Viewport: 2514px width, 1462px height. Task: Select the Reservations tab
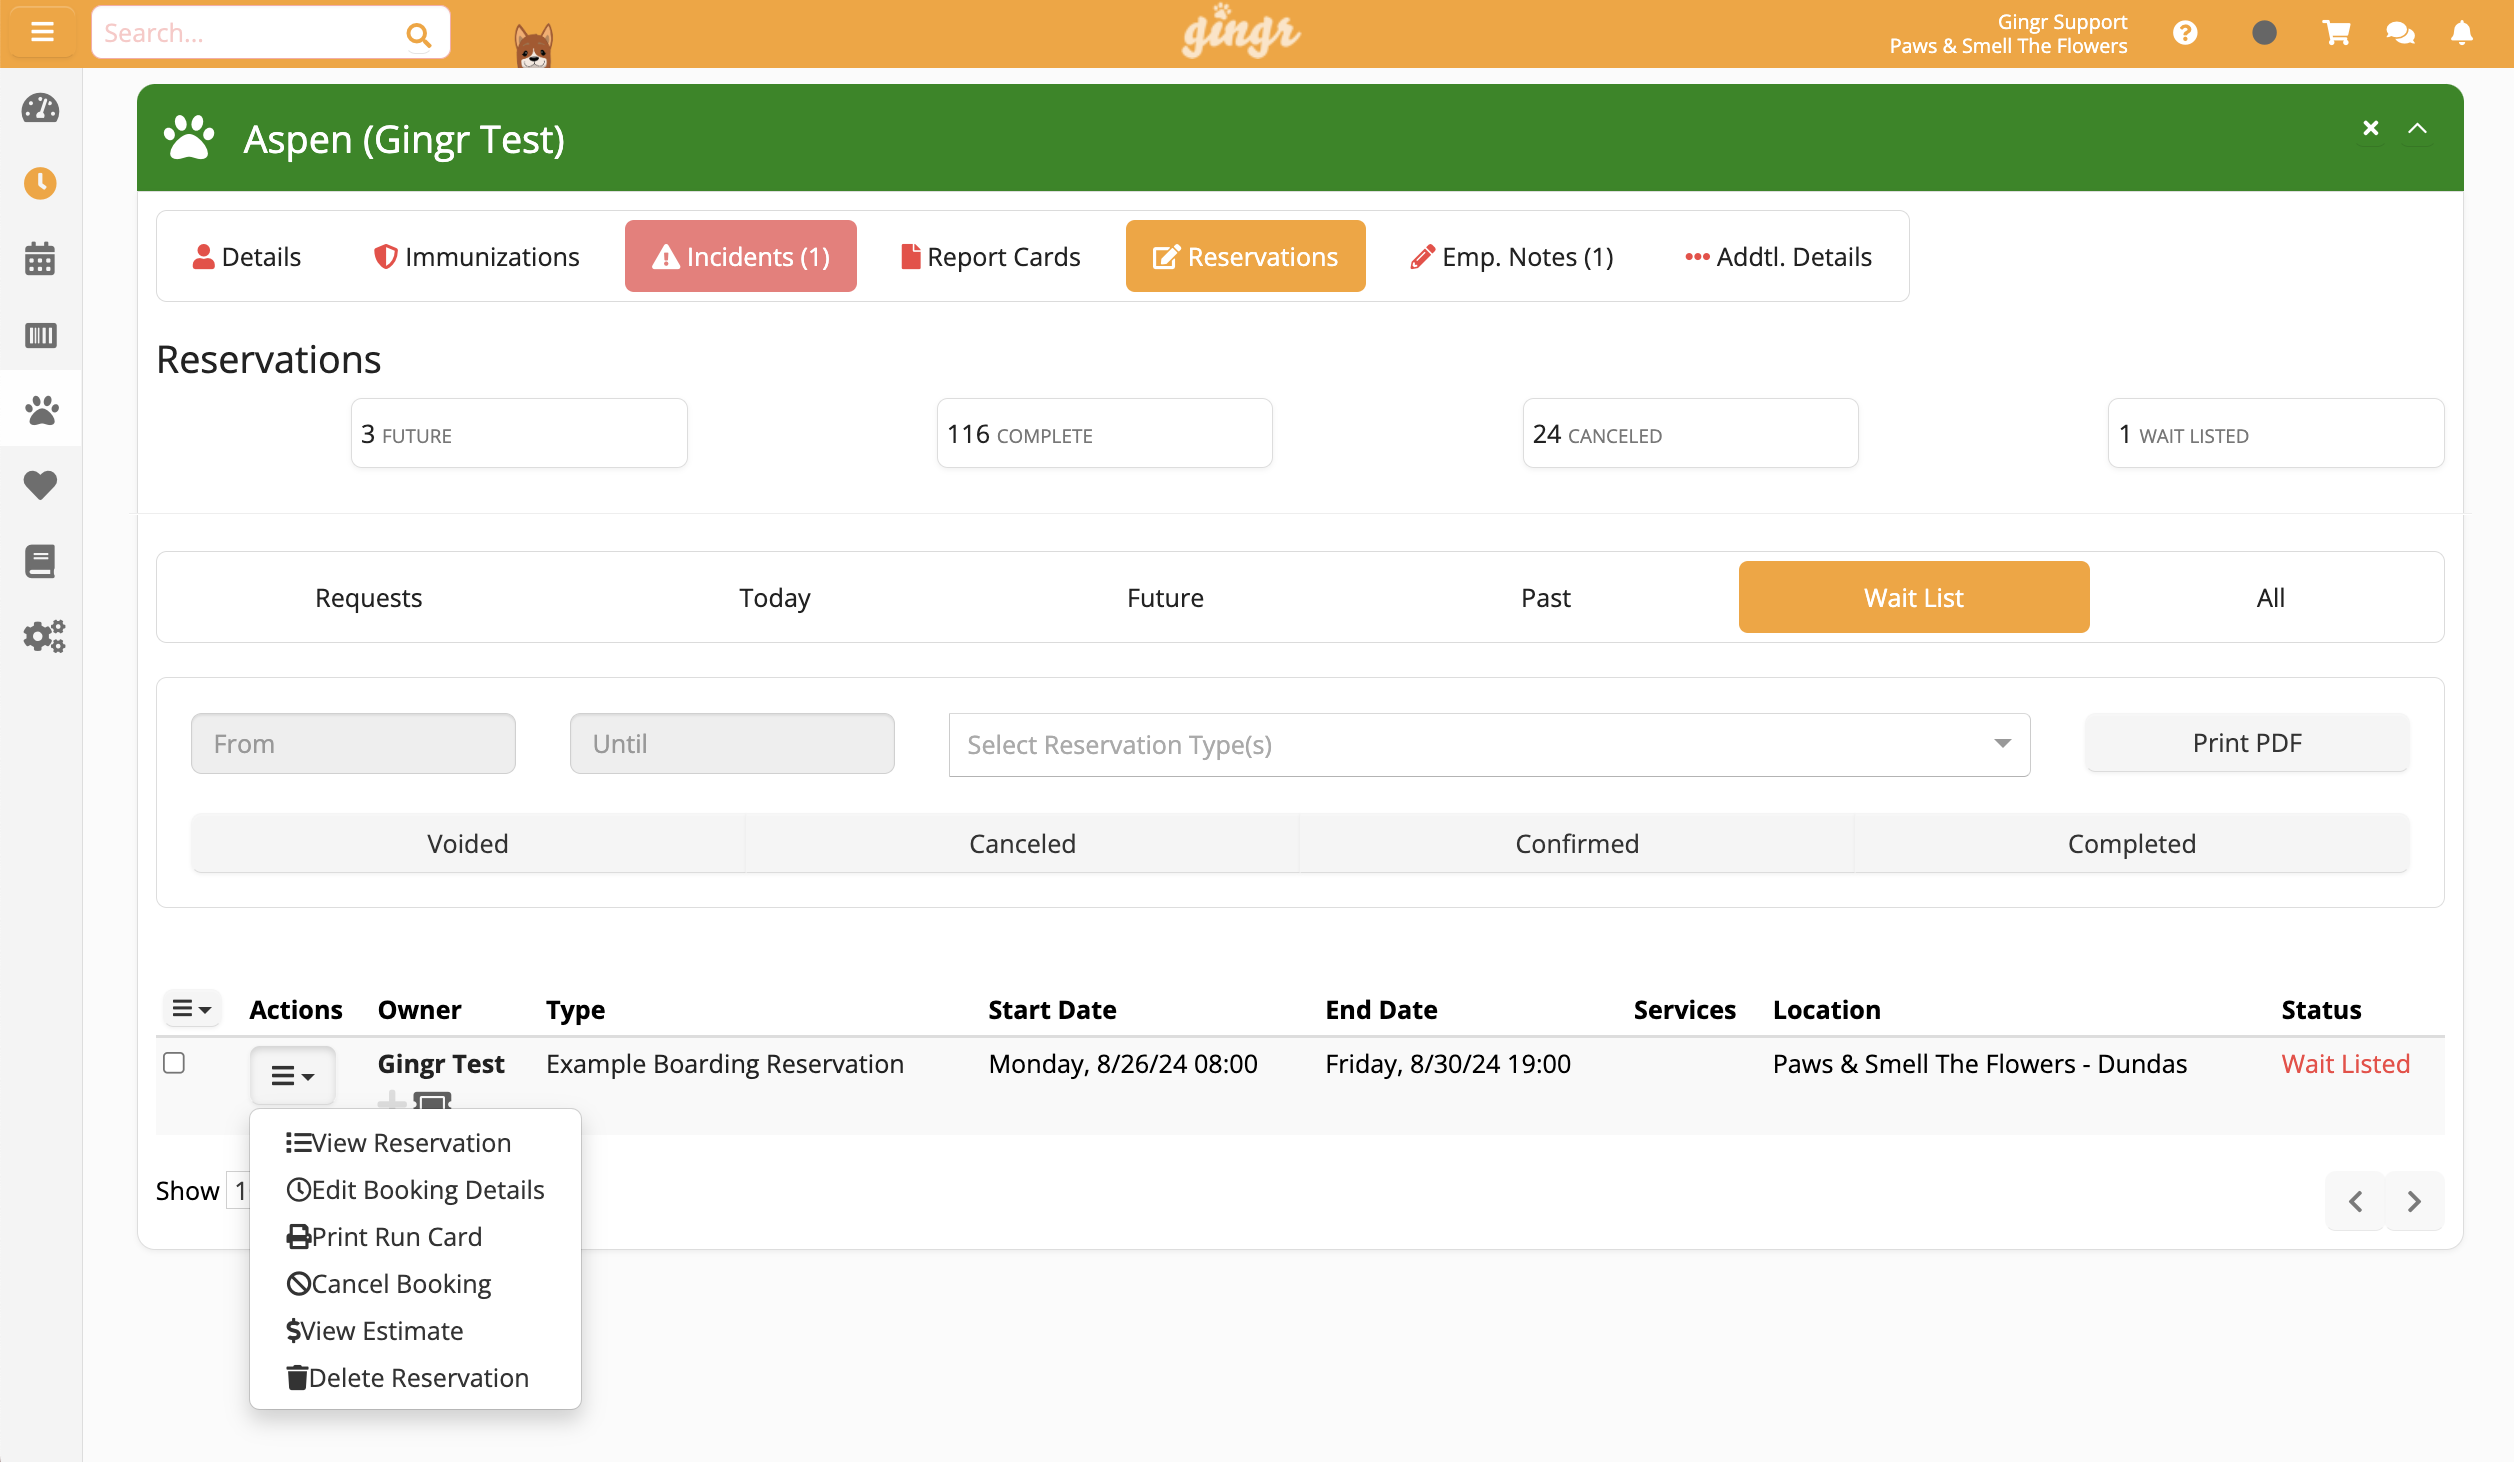point(1246,257)
